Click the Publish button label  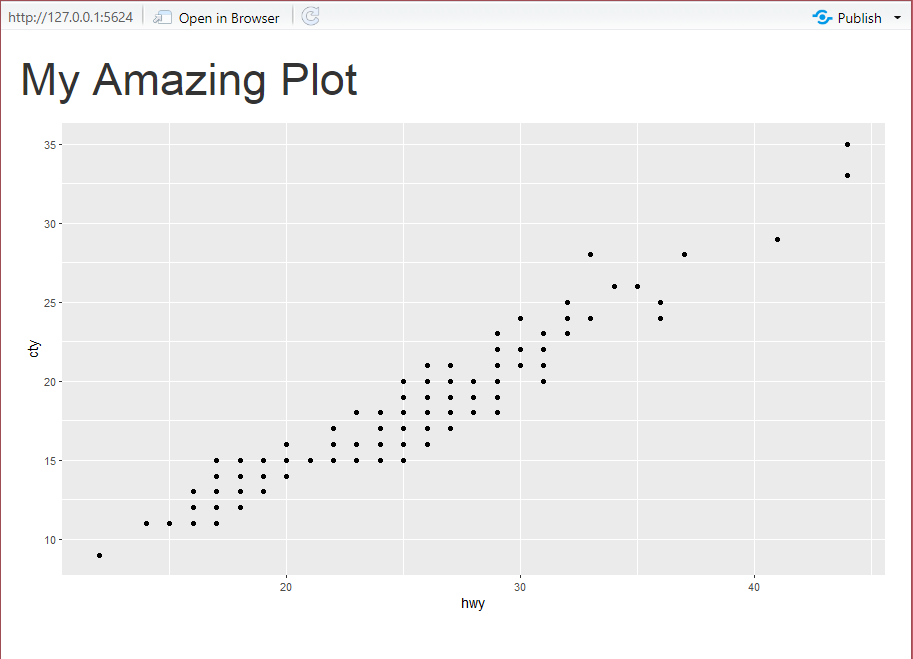(x=859, y=18)
